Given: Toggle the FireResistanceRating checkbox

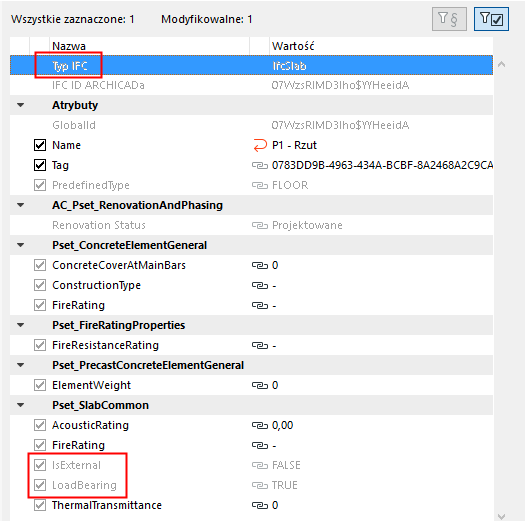Looking at the screenshot, I should (40, 345).
